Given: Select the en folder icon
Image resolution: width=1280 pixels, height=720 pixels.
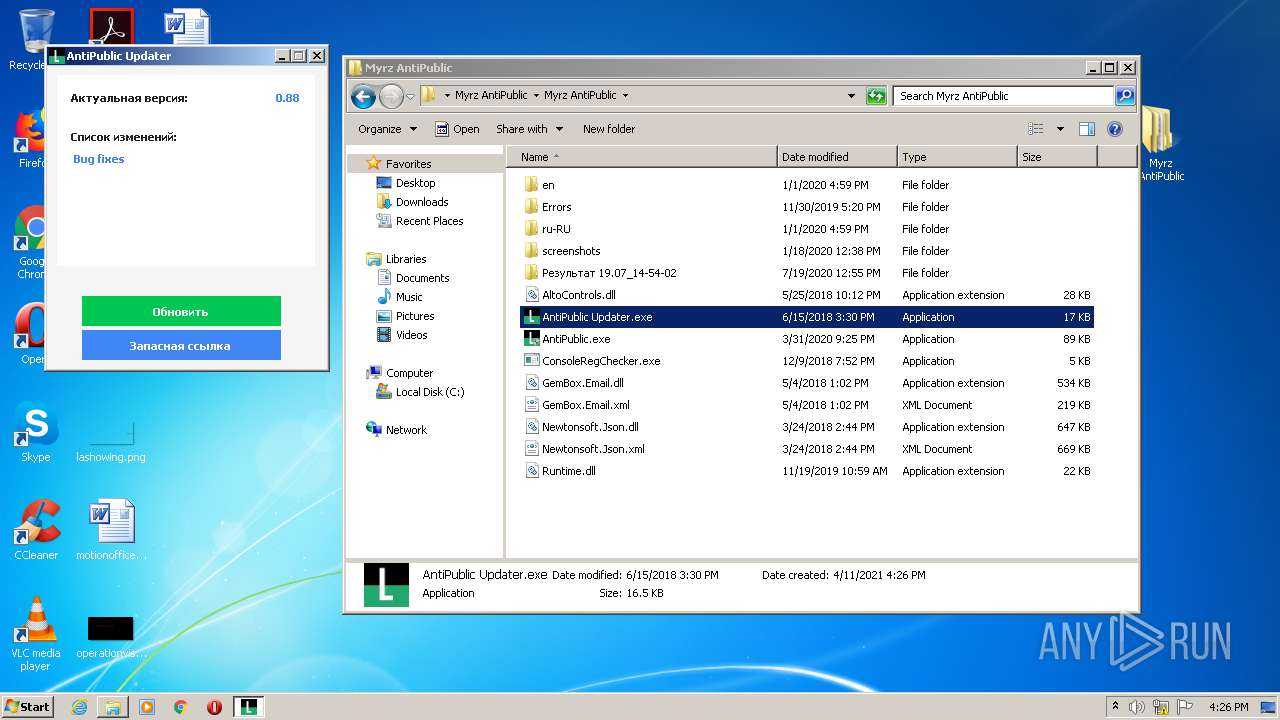Looking at the screenshot, I should coord(532,185).
